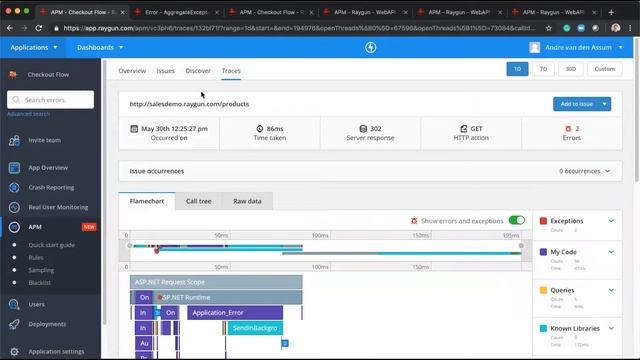Switch to the Call tree tab
This screenshot has width=640, height=360.
(198, 201)
